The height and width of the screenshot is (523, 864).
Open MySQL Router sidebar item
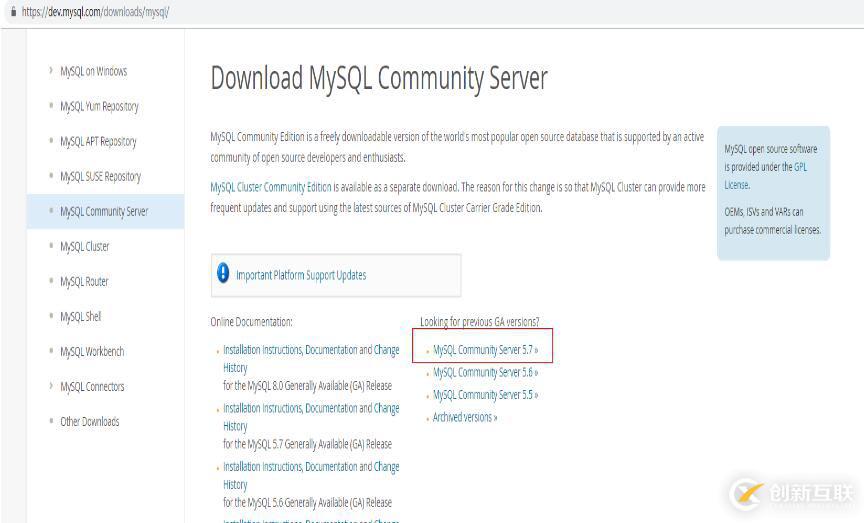pos(84,282)
